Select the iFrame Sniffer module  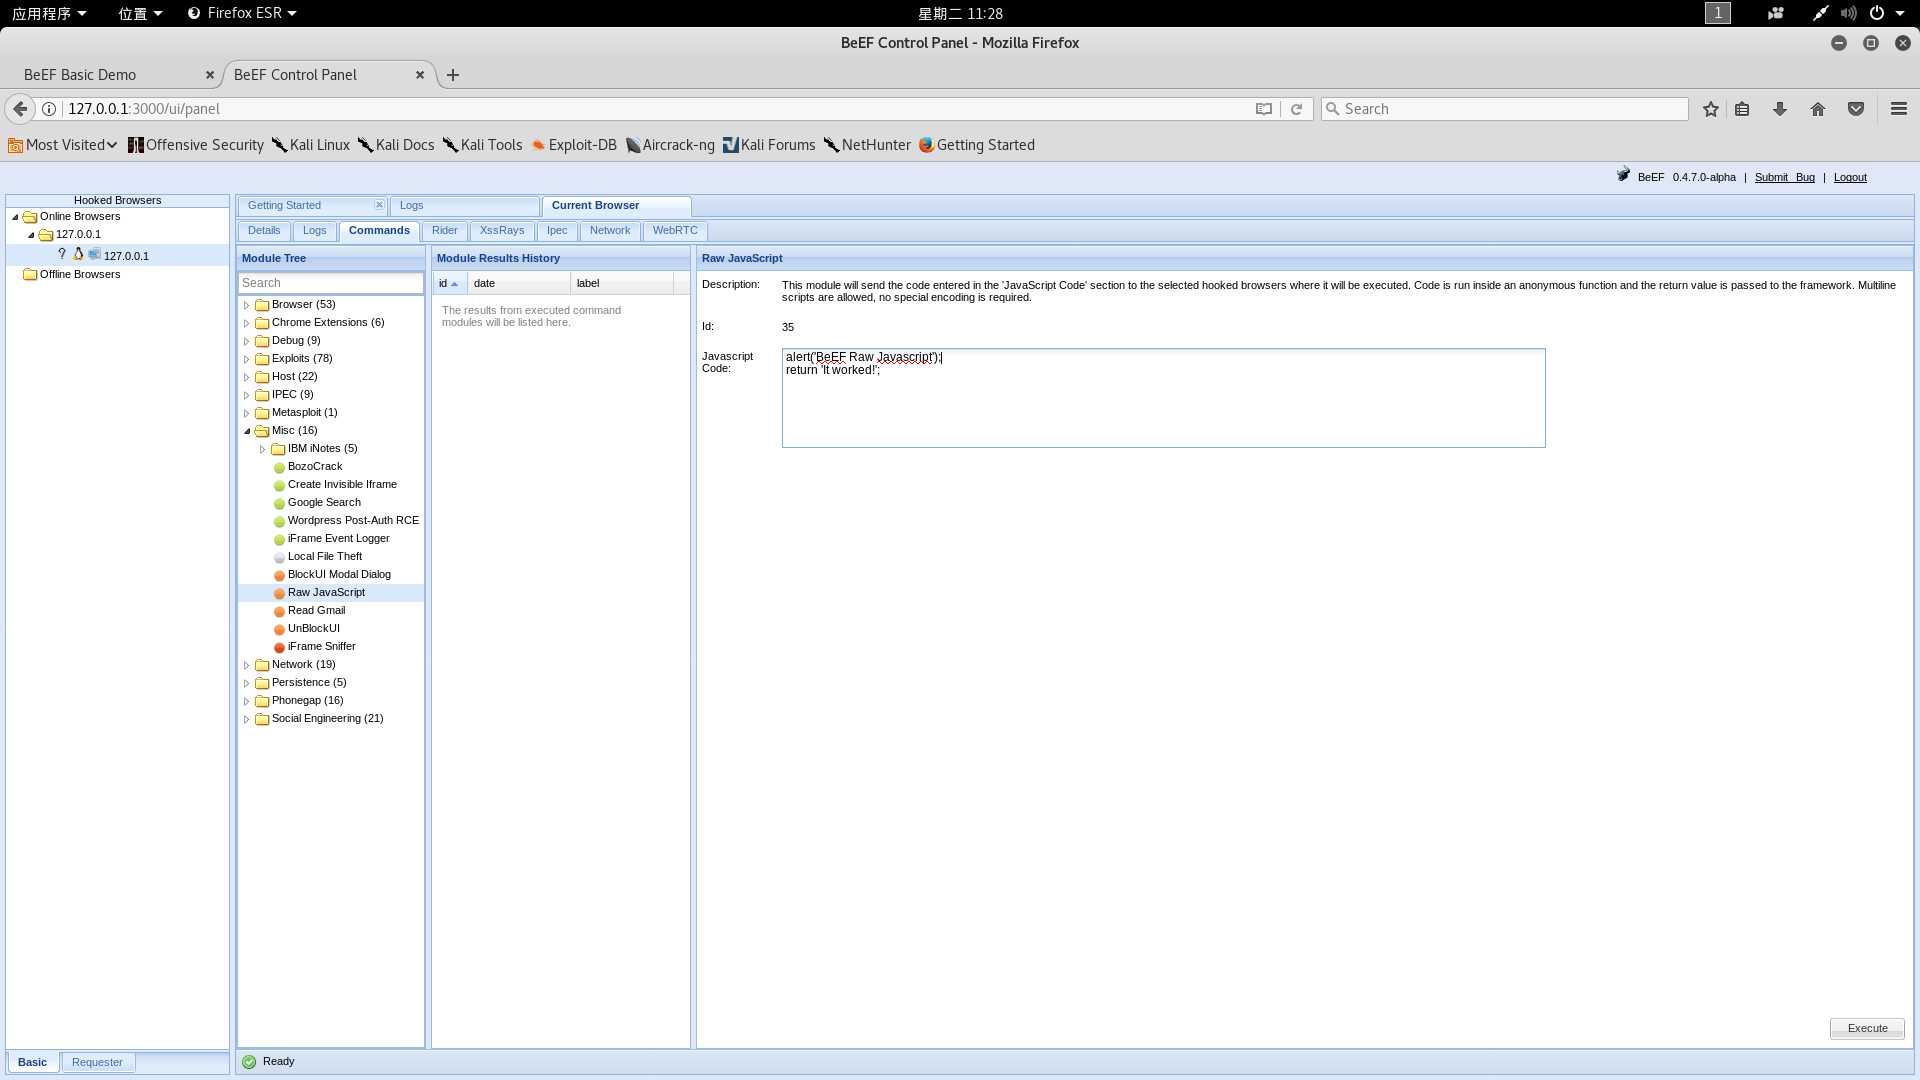coord(321,647)
